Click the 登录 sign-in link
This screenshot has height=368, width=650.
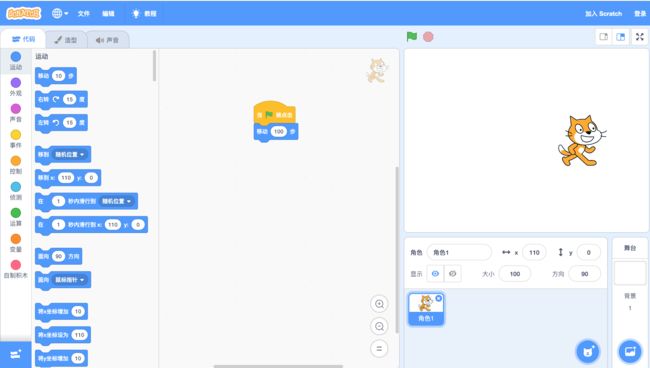click(x=640, y=13)
